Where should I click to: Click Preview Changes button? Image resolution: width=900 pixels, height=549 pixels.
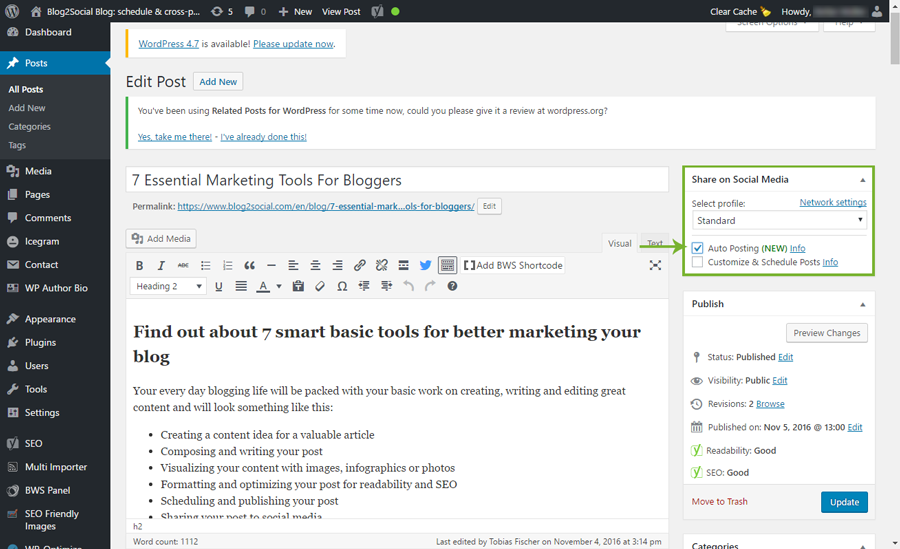click(x=827, y=333)
